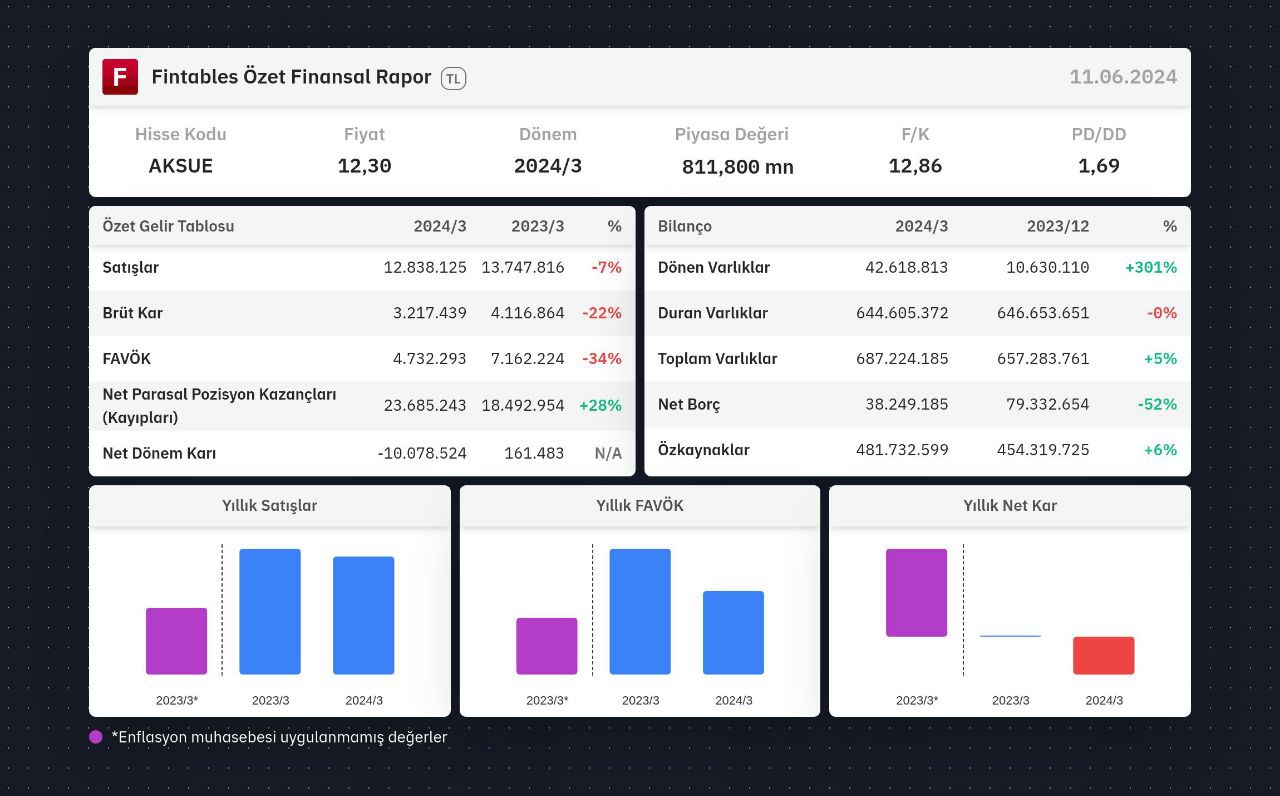Select the blue 2023/3 bar in Yıllık FAVÖK
Viewport: 1280px width, 796px height.
click(x=640, y=611)
